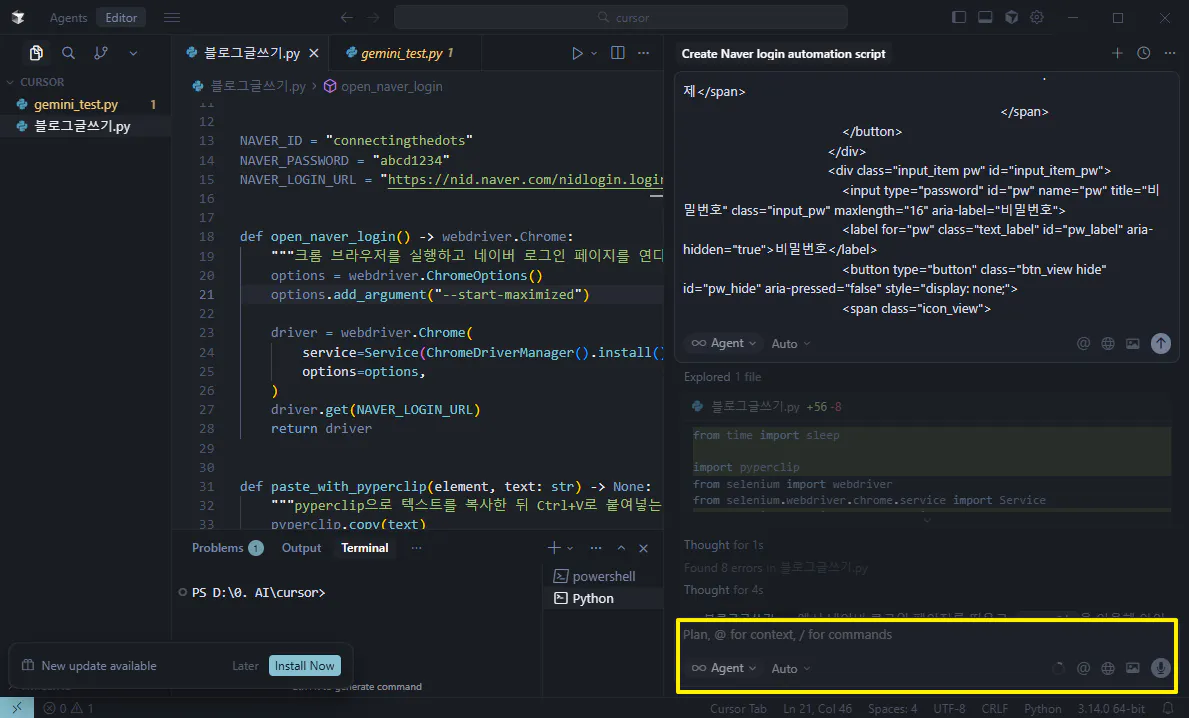Toggle the bottom panel layout icon
The width and height of the screenshot is (1189, 718).
tap(985, 17)
